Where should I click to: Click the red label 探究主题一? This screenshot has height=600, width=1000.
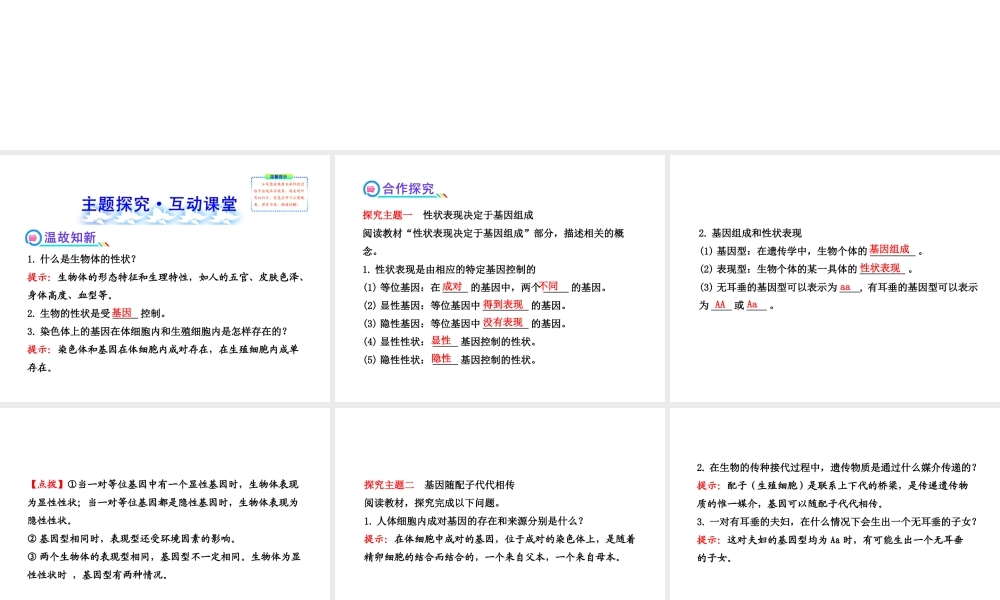(x=388, y=215)
